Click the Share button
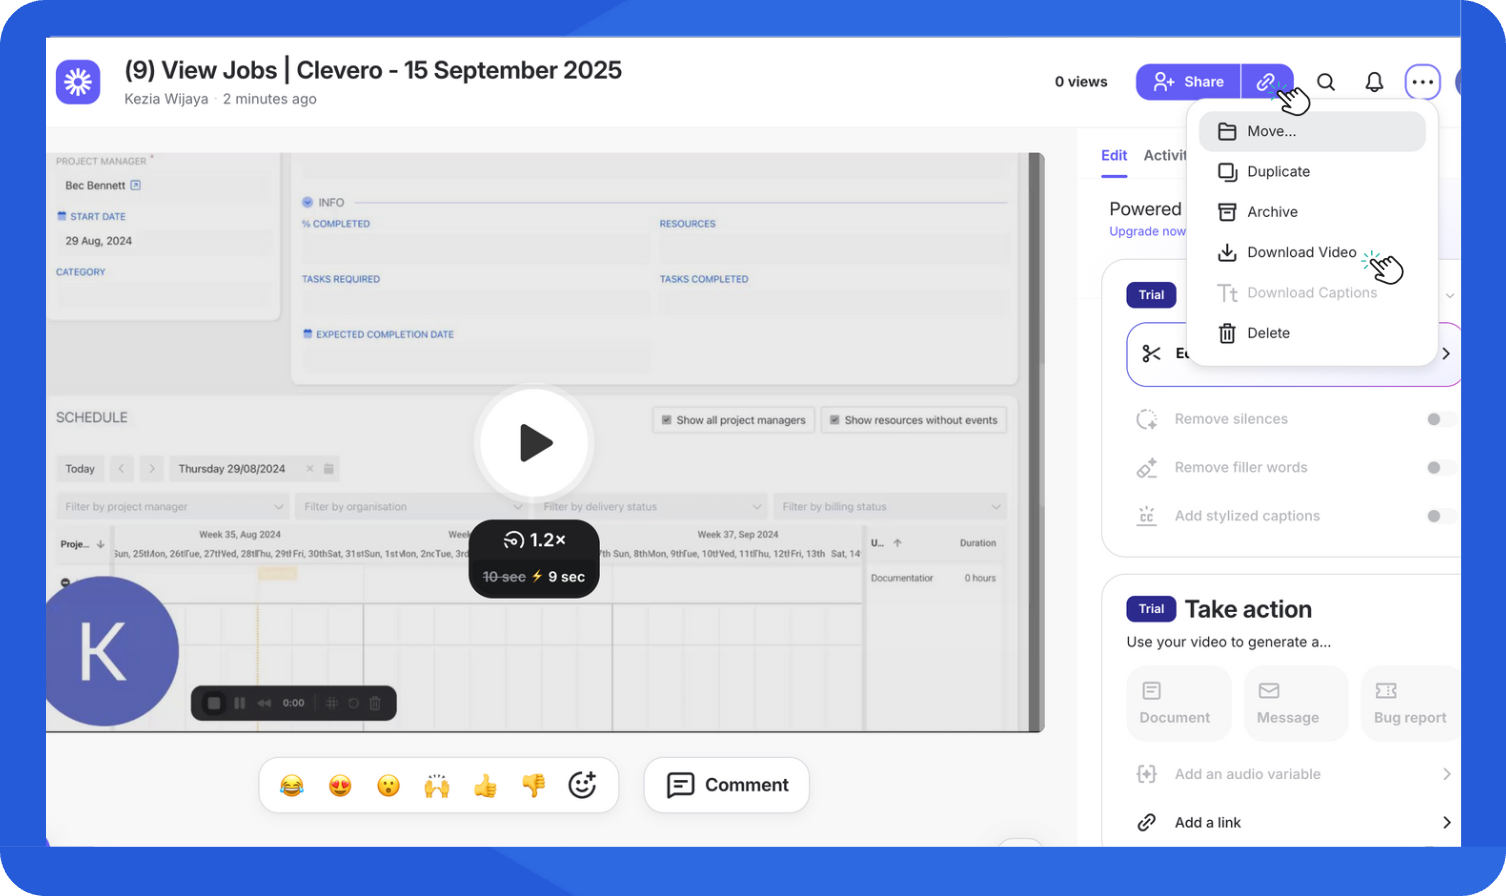Image resolution: width=1506 pixels, height=896 pixels. point(1188,82)
